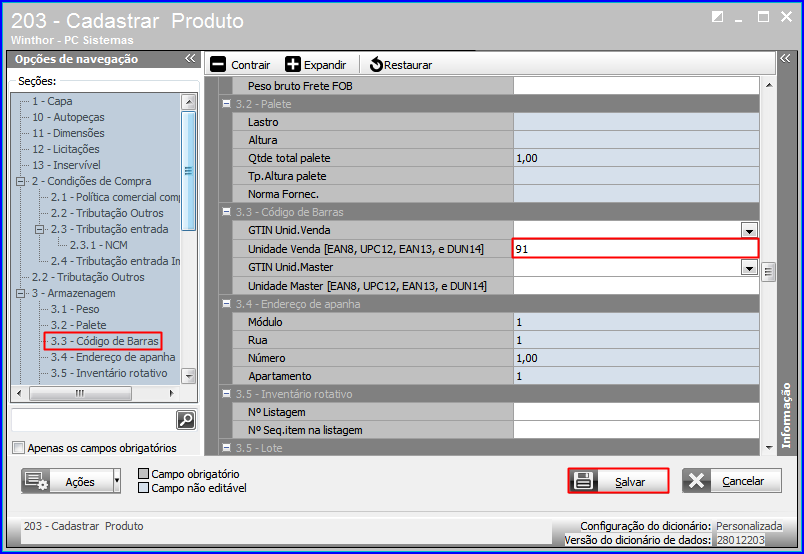Open the GTIN Unid.Venda dropdown
Viewport: 804px width, 554px height.
point(749,230)
